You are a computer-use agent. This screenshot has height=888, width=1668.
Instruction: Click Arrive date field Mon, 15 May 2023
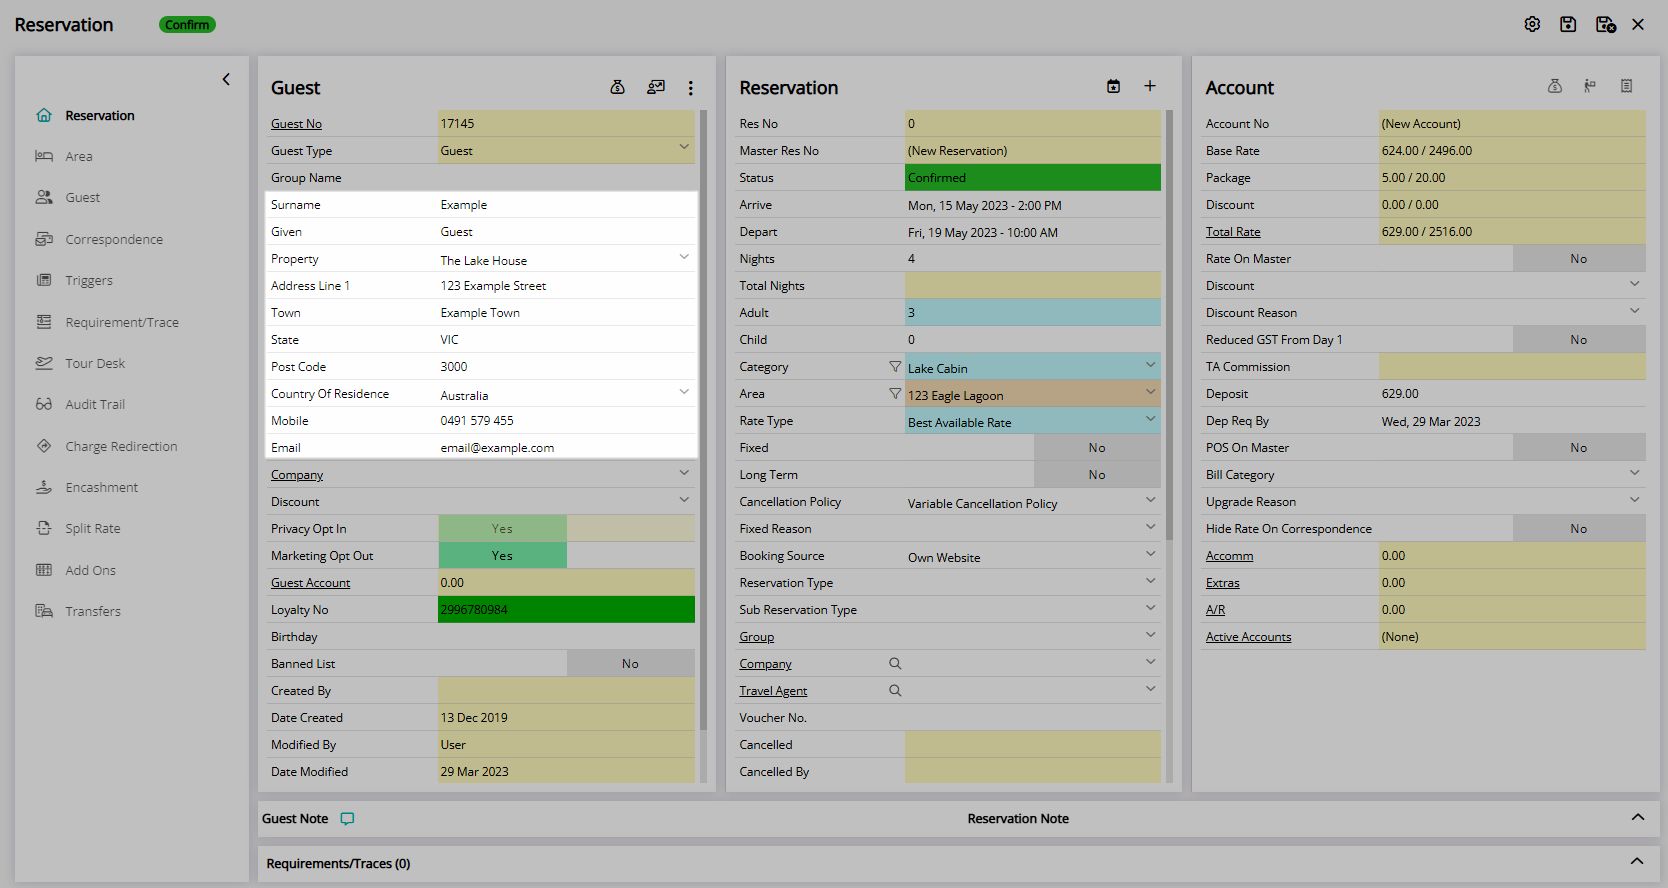[1033, 204]
